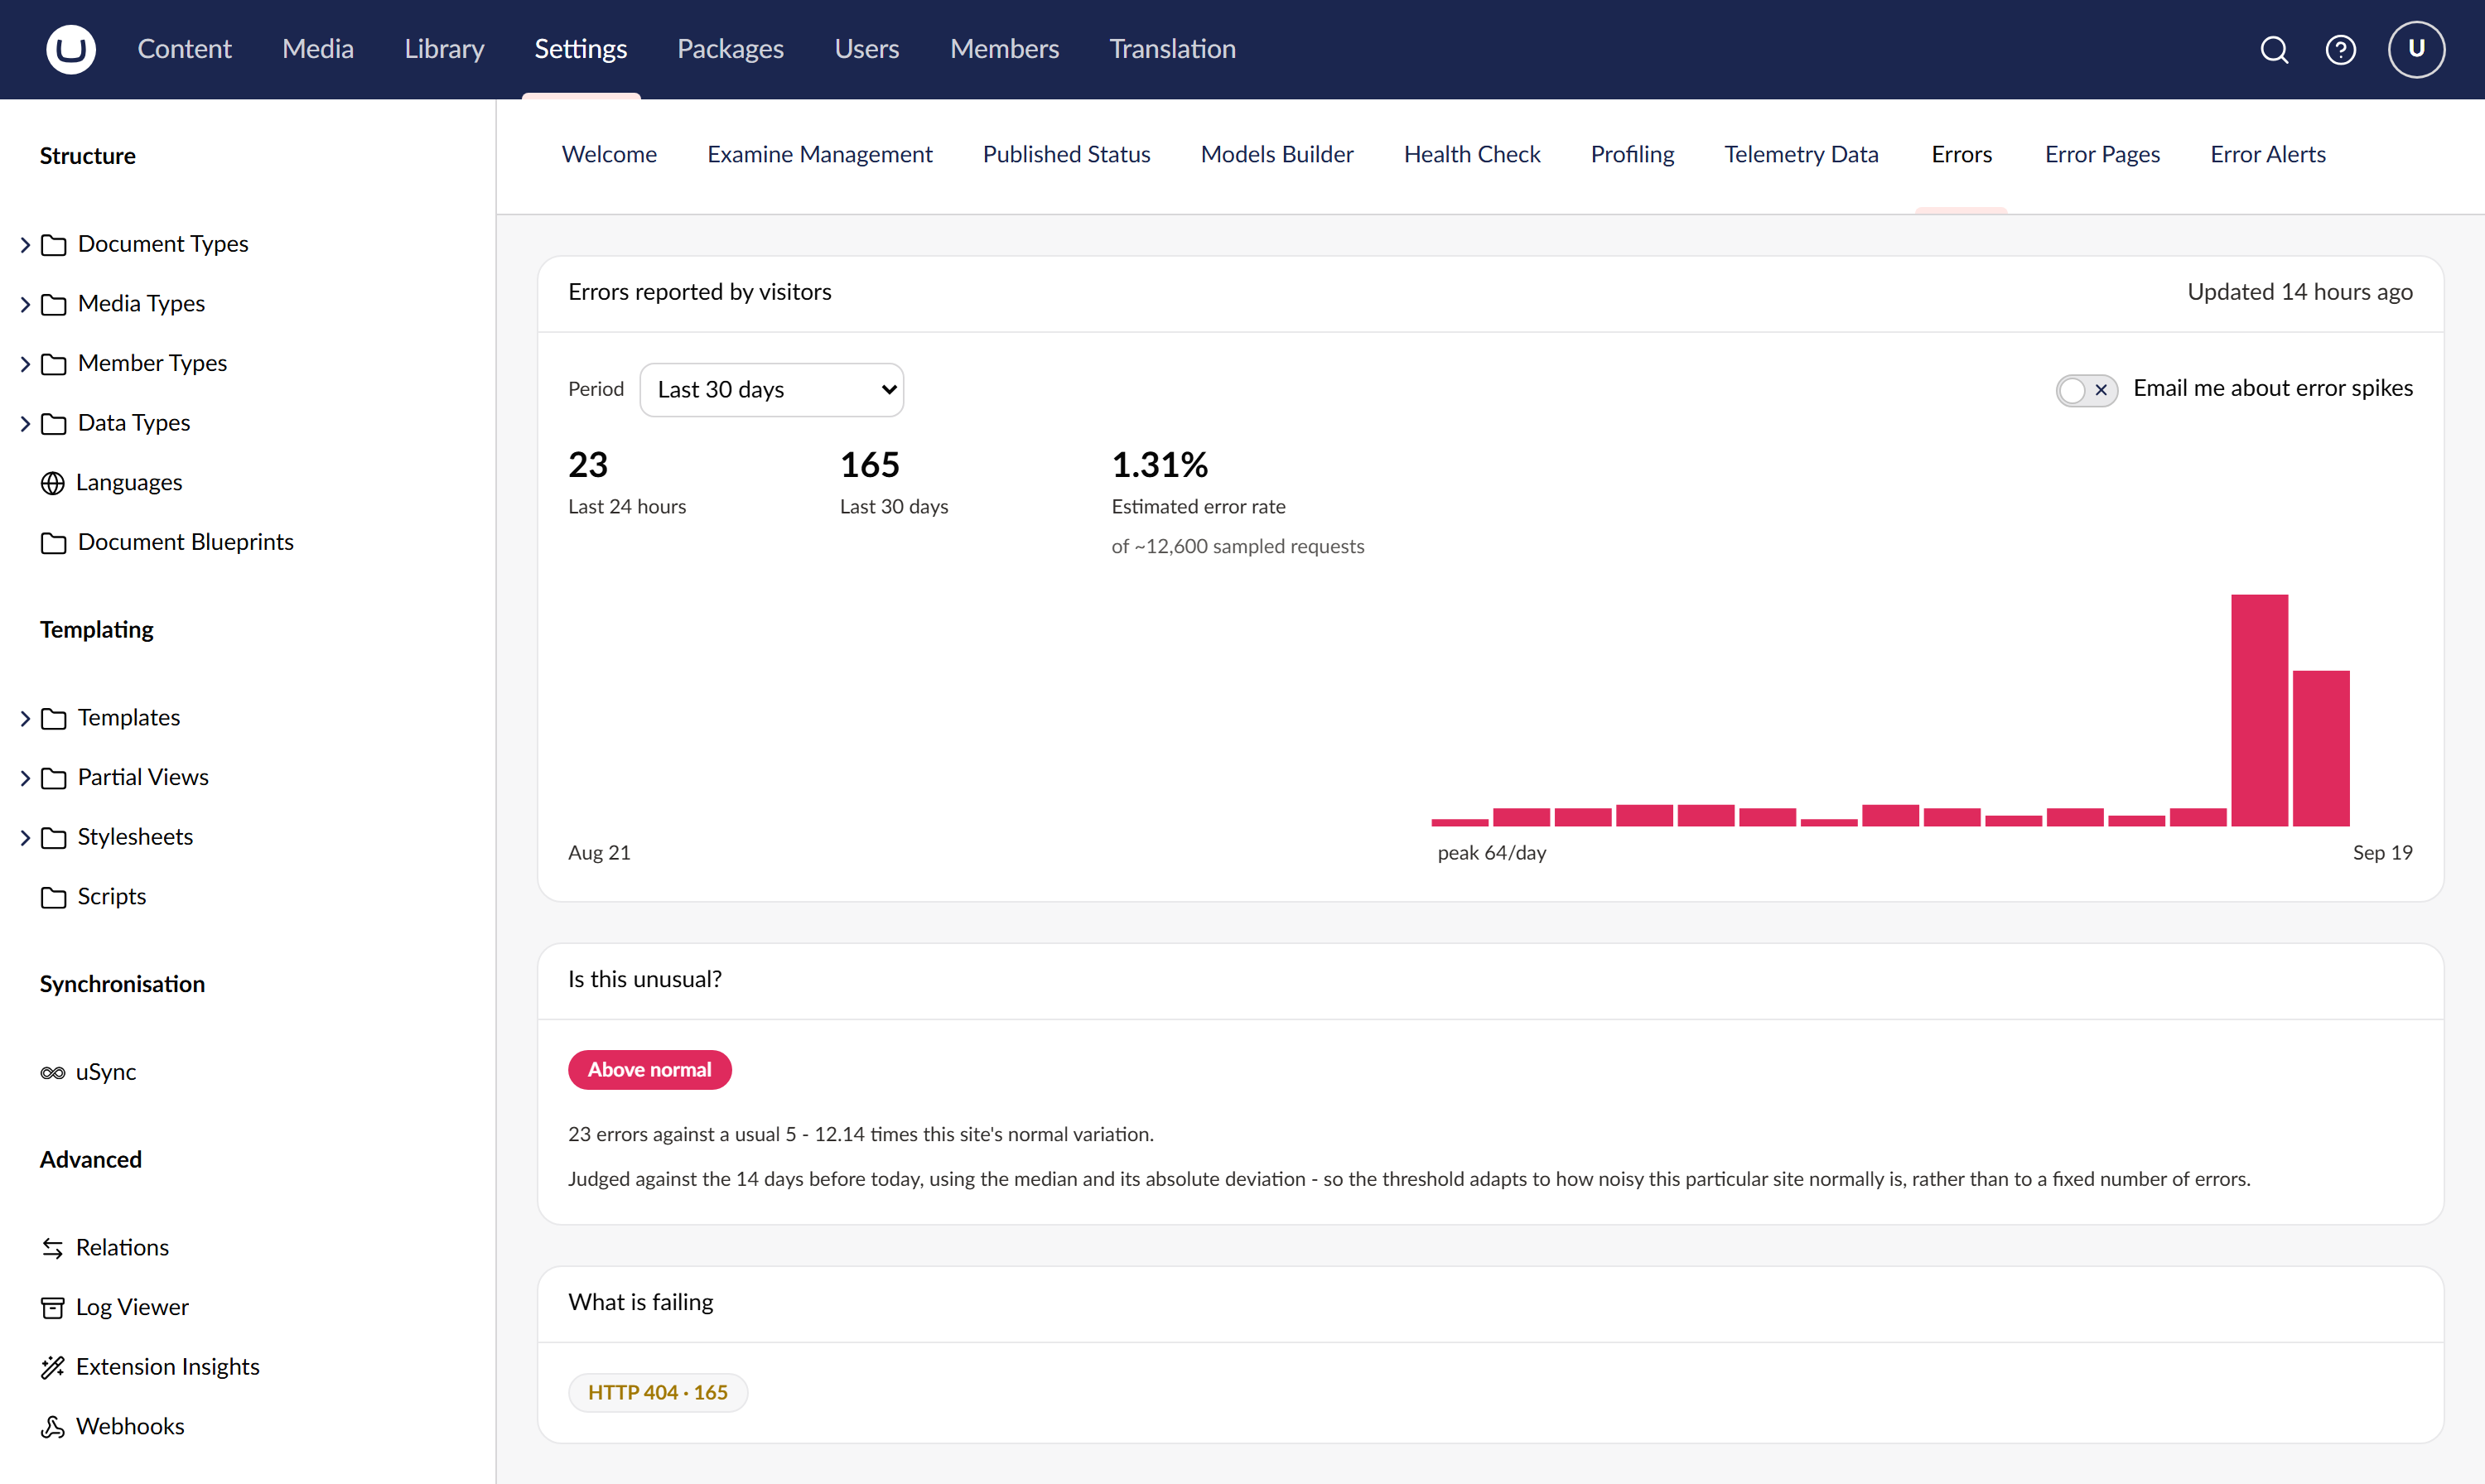
Task: Expand the Stylesheets chevron
Action: tap(25, 837)
